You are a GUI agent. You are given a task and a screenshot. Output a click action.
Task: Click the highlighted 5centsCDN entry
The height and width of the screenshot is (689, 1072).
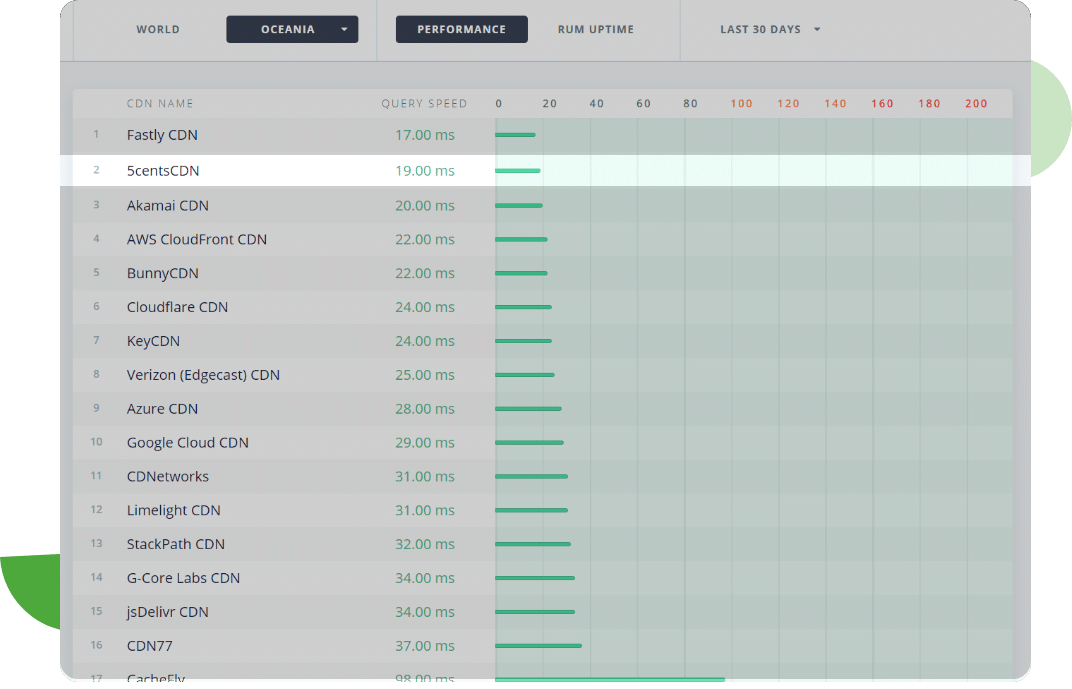coord(163,171)
